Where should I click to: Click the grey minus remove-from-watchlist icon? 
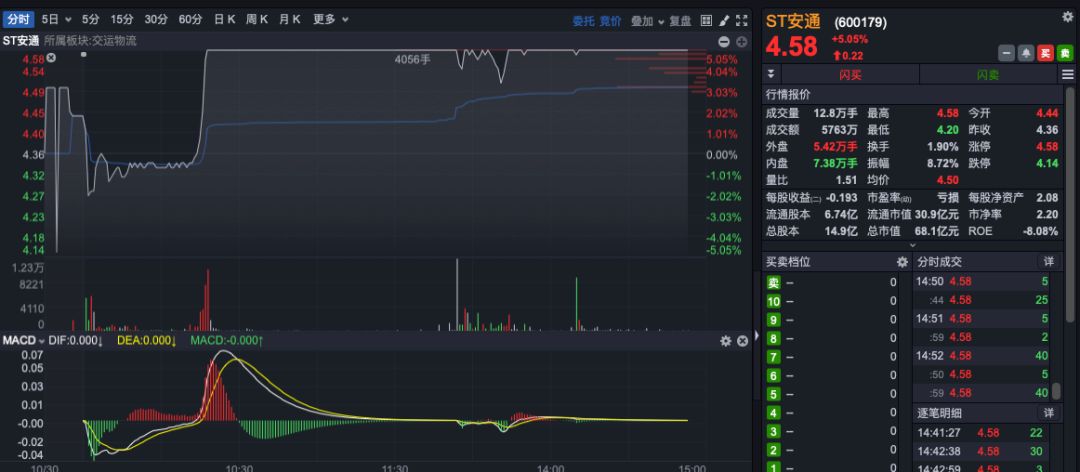point(1006,54)
